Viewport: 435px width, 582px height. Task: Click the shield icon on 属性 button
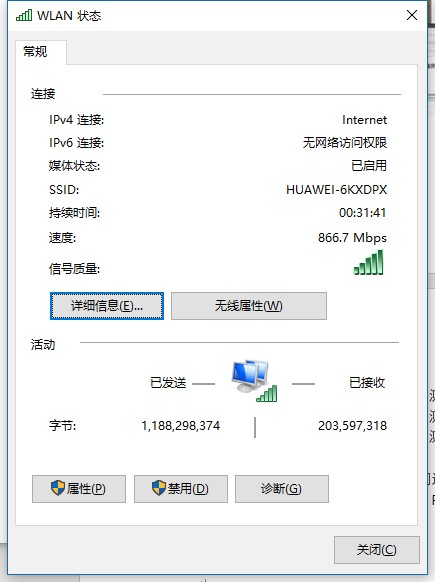click(58, 488)
